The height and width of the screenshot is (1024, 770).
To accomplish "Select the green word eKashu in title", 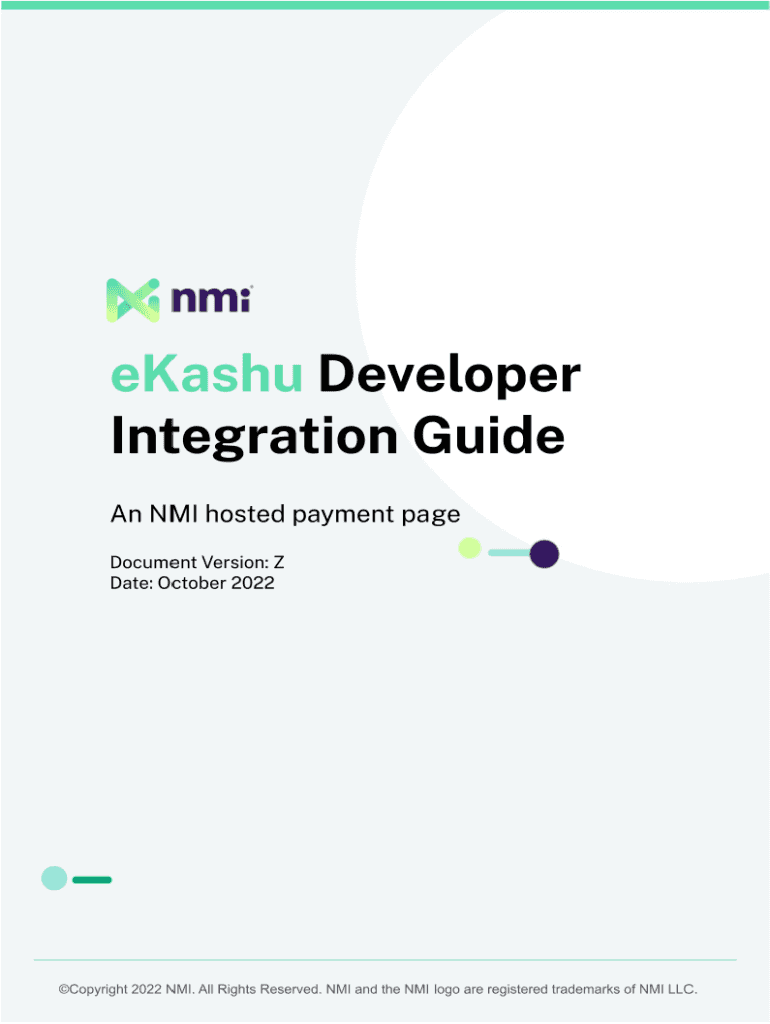I will tap(207, 376).
